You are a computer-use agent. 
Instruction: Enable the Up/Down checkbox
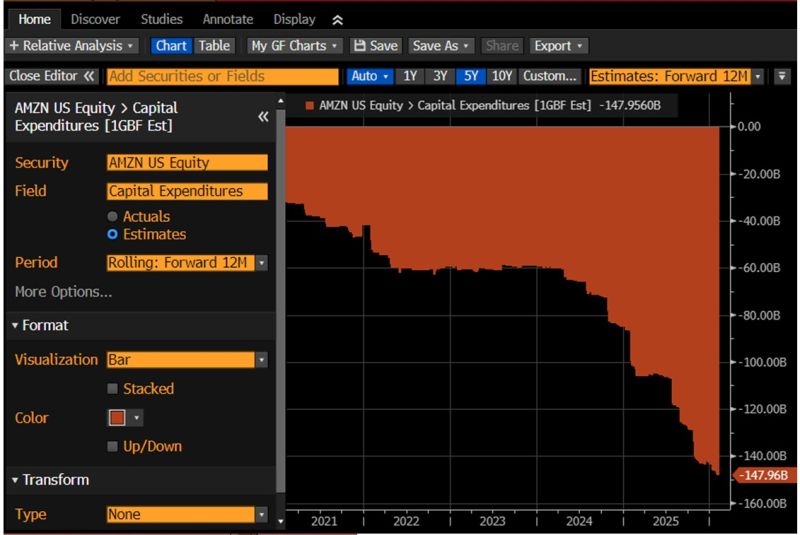[x=113, y=446]
